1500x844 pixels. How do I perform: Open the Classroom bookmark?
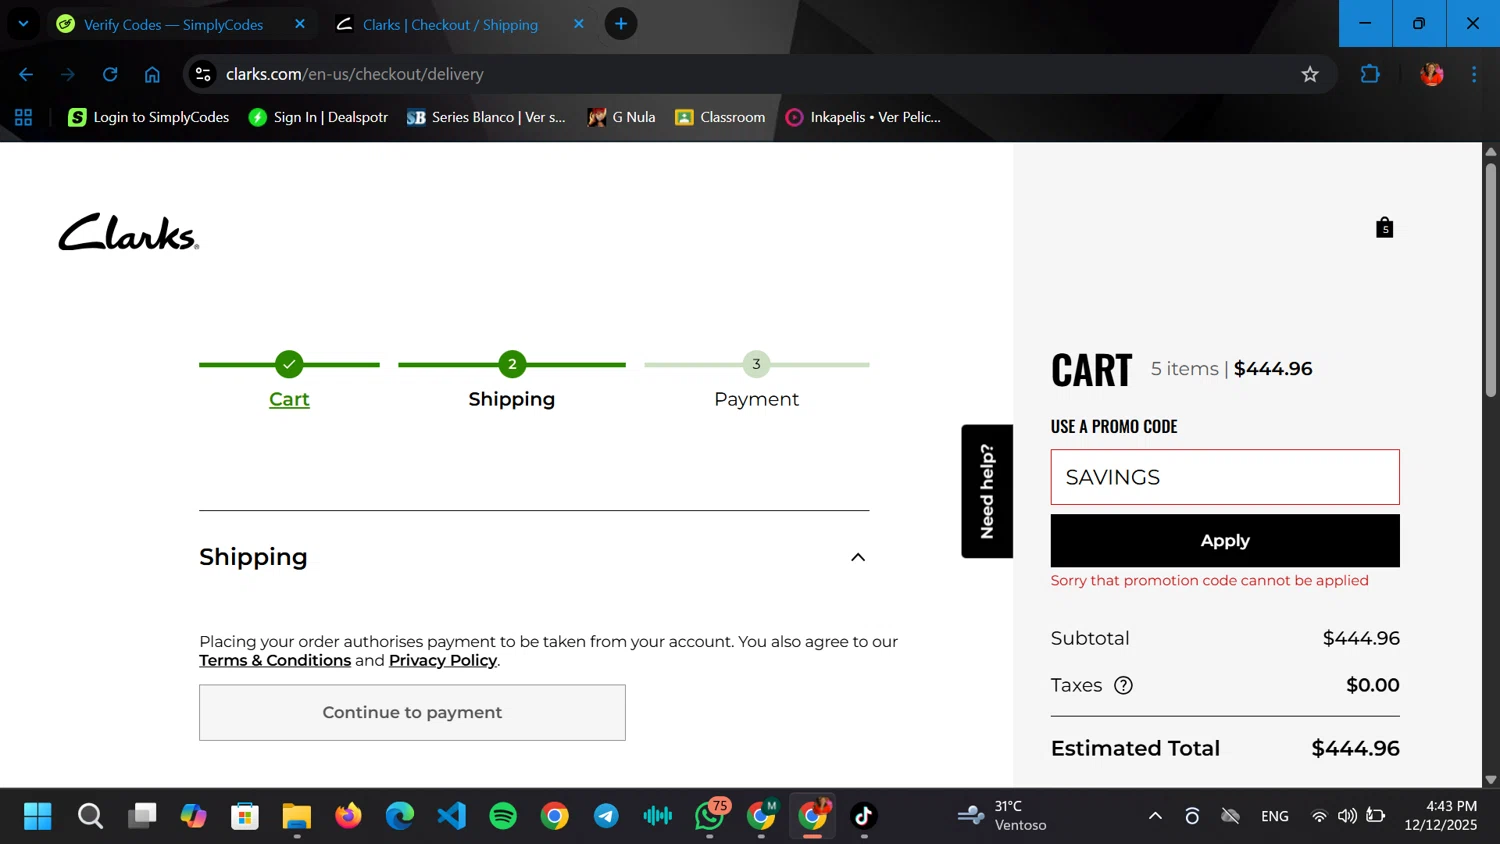point(720,117)
